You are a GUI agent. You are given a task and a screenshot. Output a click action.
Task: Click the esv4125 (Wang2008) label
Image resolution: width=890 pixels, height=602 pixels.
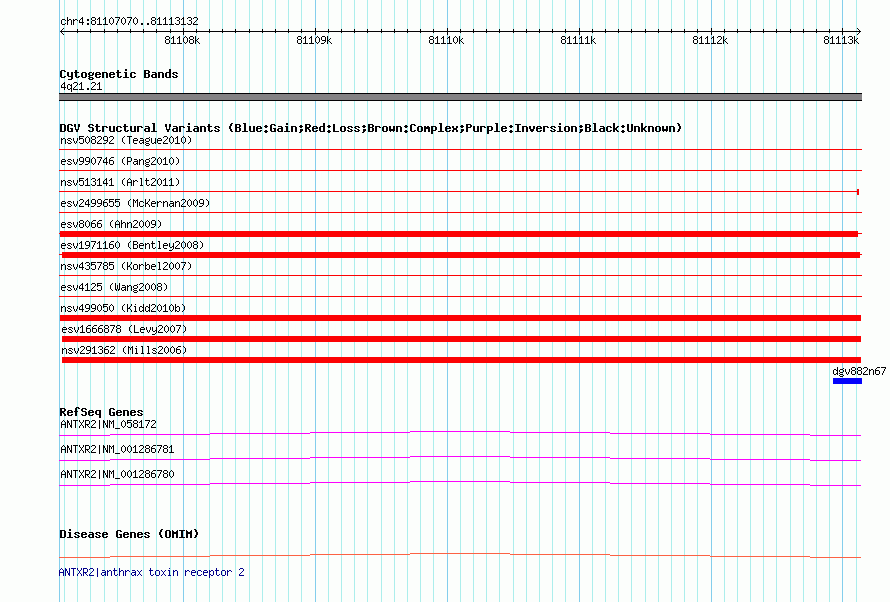coord(114,287)
